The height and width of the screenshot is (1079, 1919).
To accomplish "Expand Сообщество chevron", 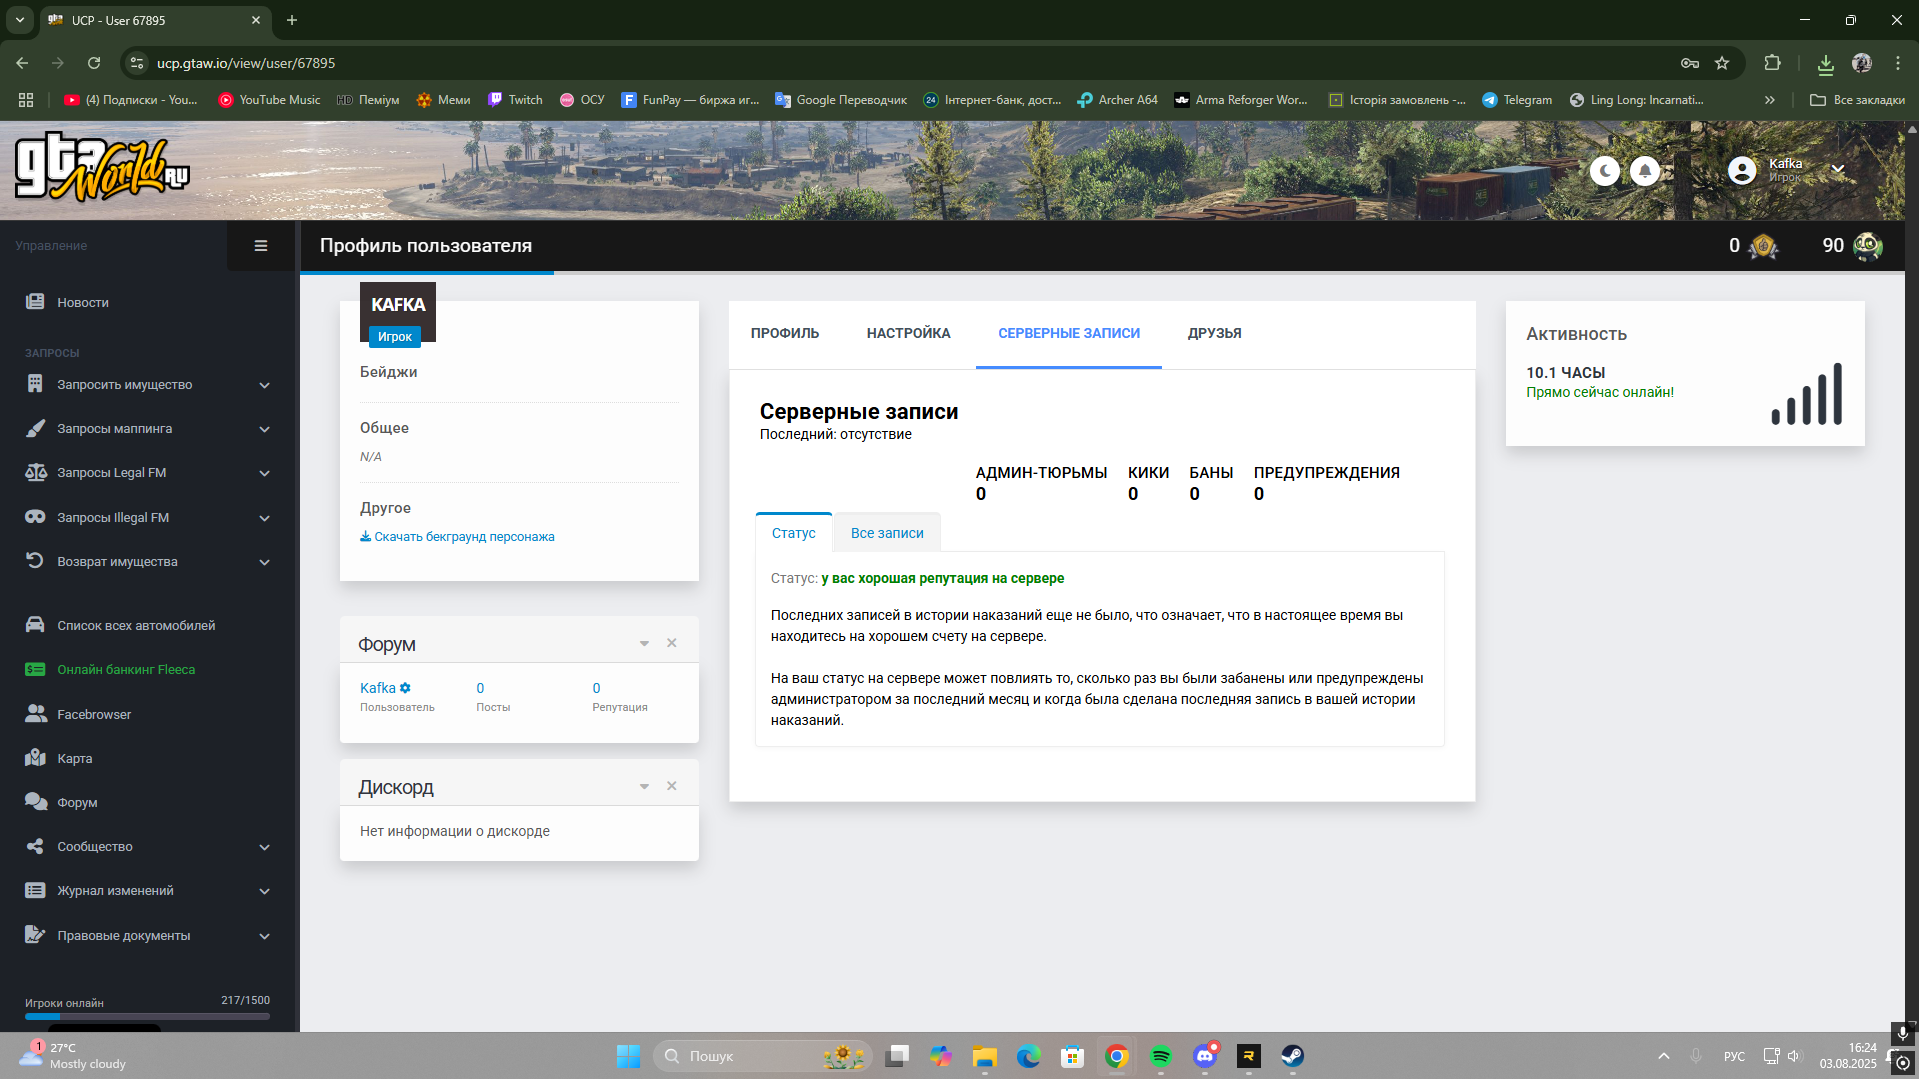I will click(265, 847).
